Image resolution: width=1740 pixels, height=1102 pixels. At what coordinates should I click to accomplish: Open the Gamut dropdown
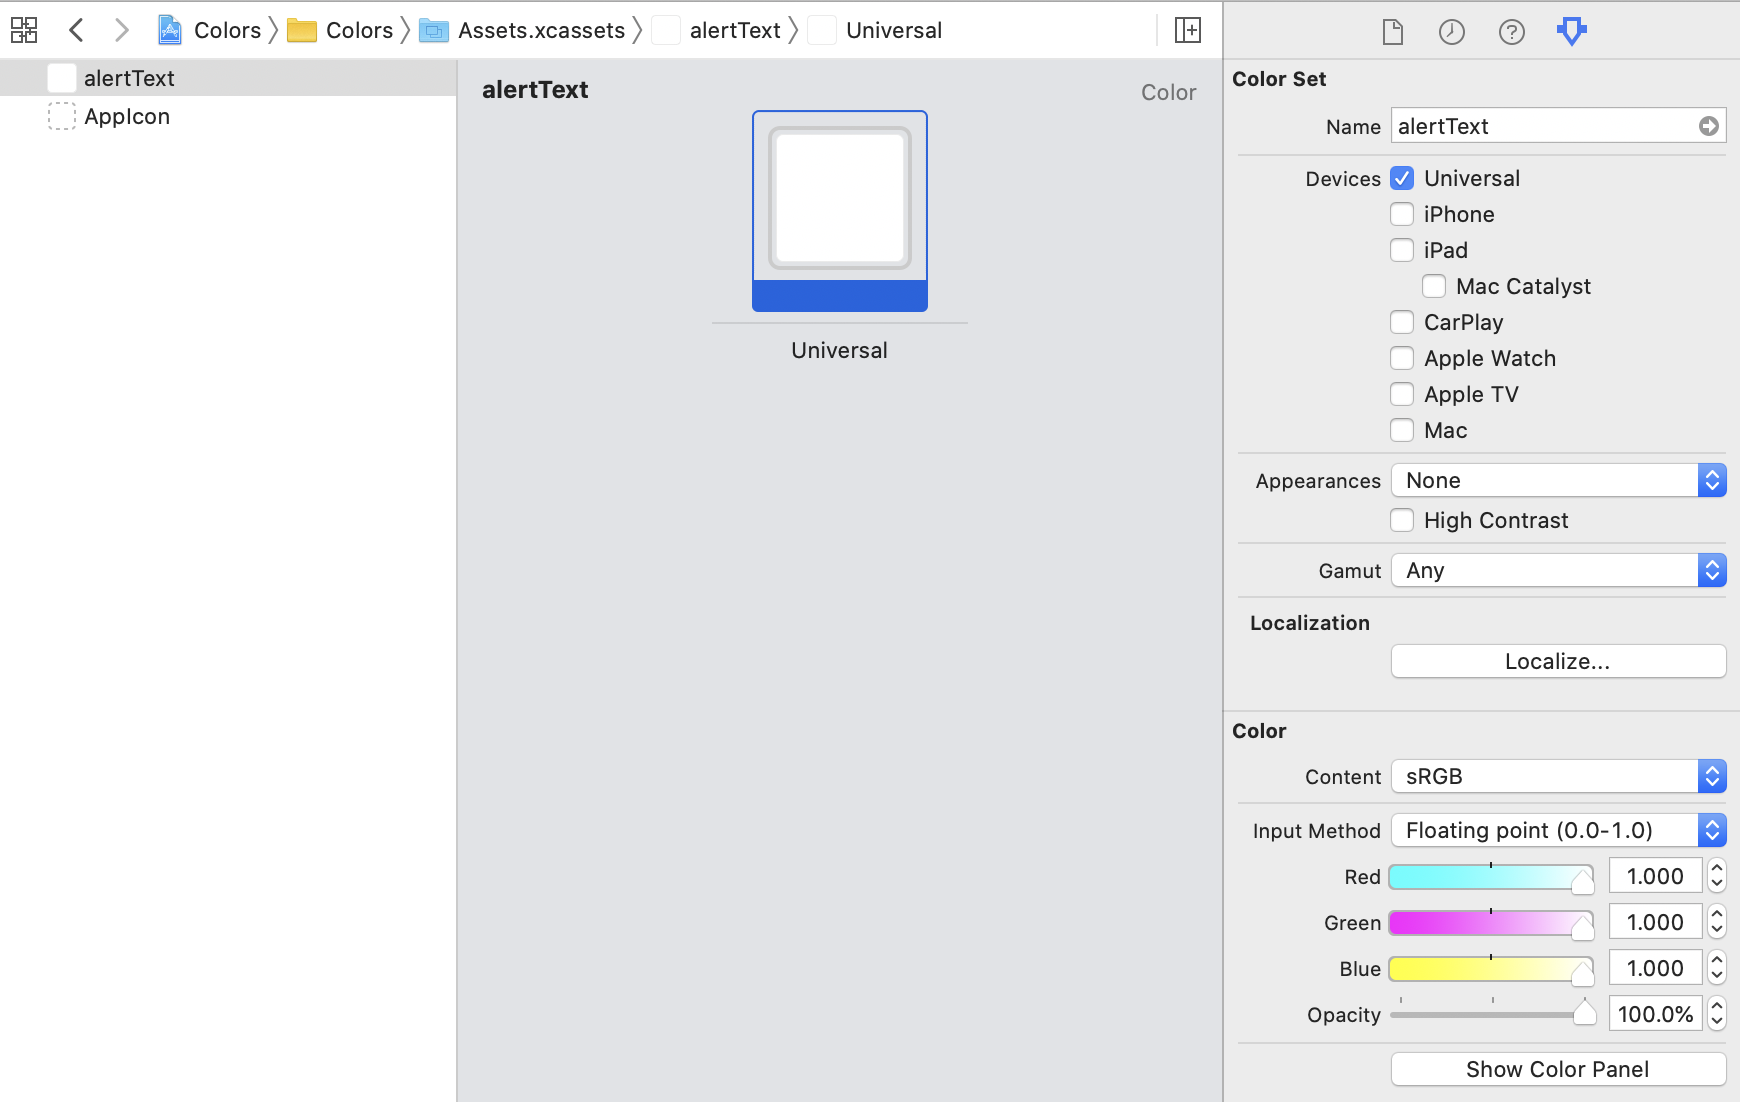1558,570
